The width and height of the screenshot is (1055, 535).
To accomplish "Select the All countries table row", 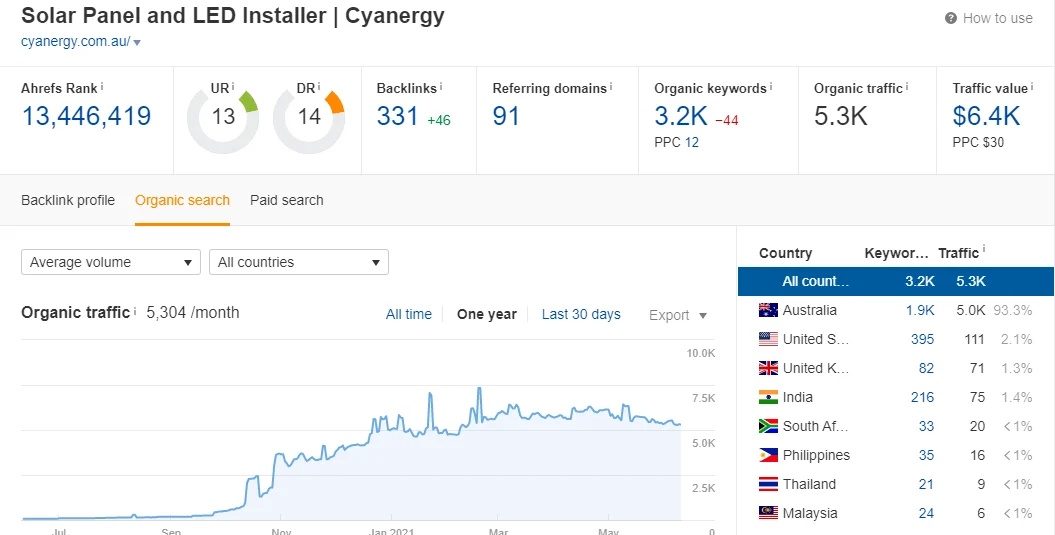I will tap(896, 281).
